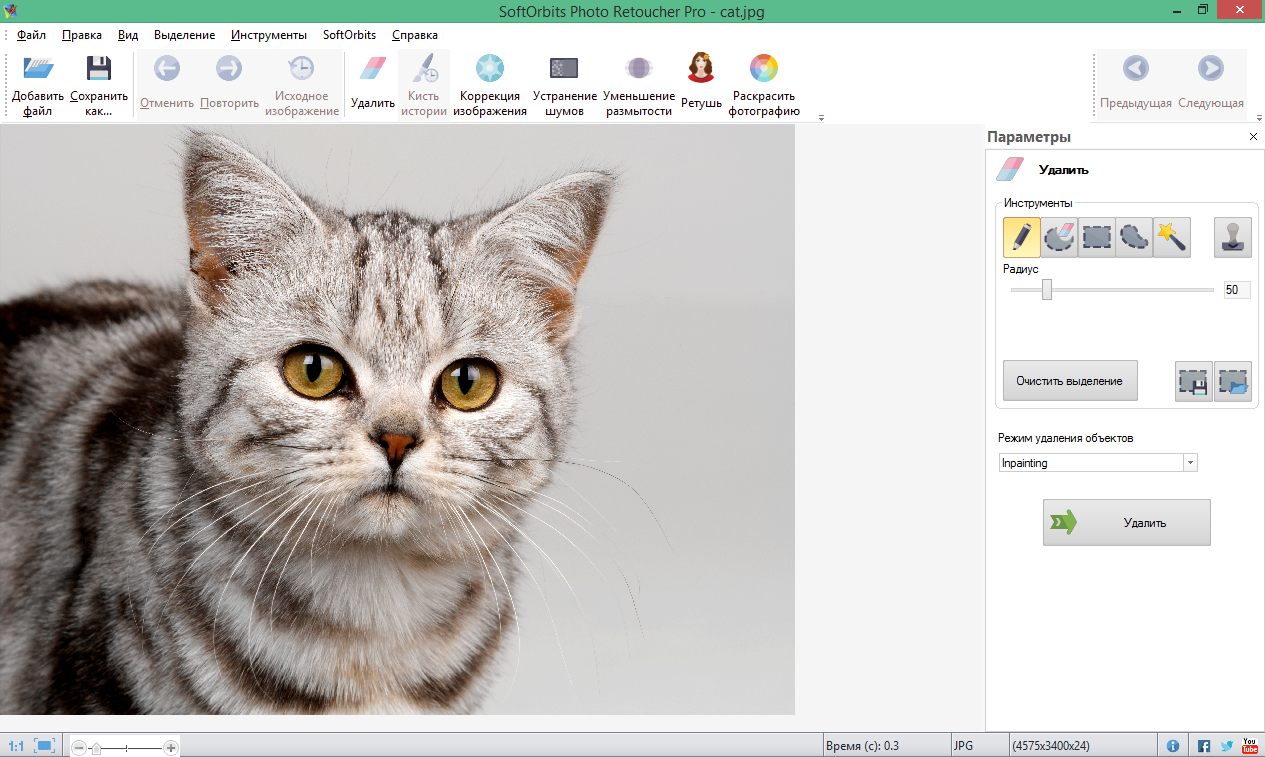Open the Выделение menu
Screen dimensions: 1265x757
183,34
